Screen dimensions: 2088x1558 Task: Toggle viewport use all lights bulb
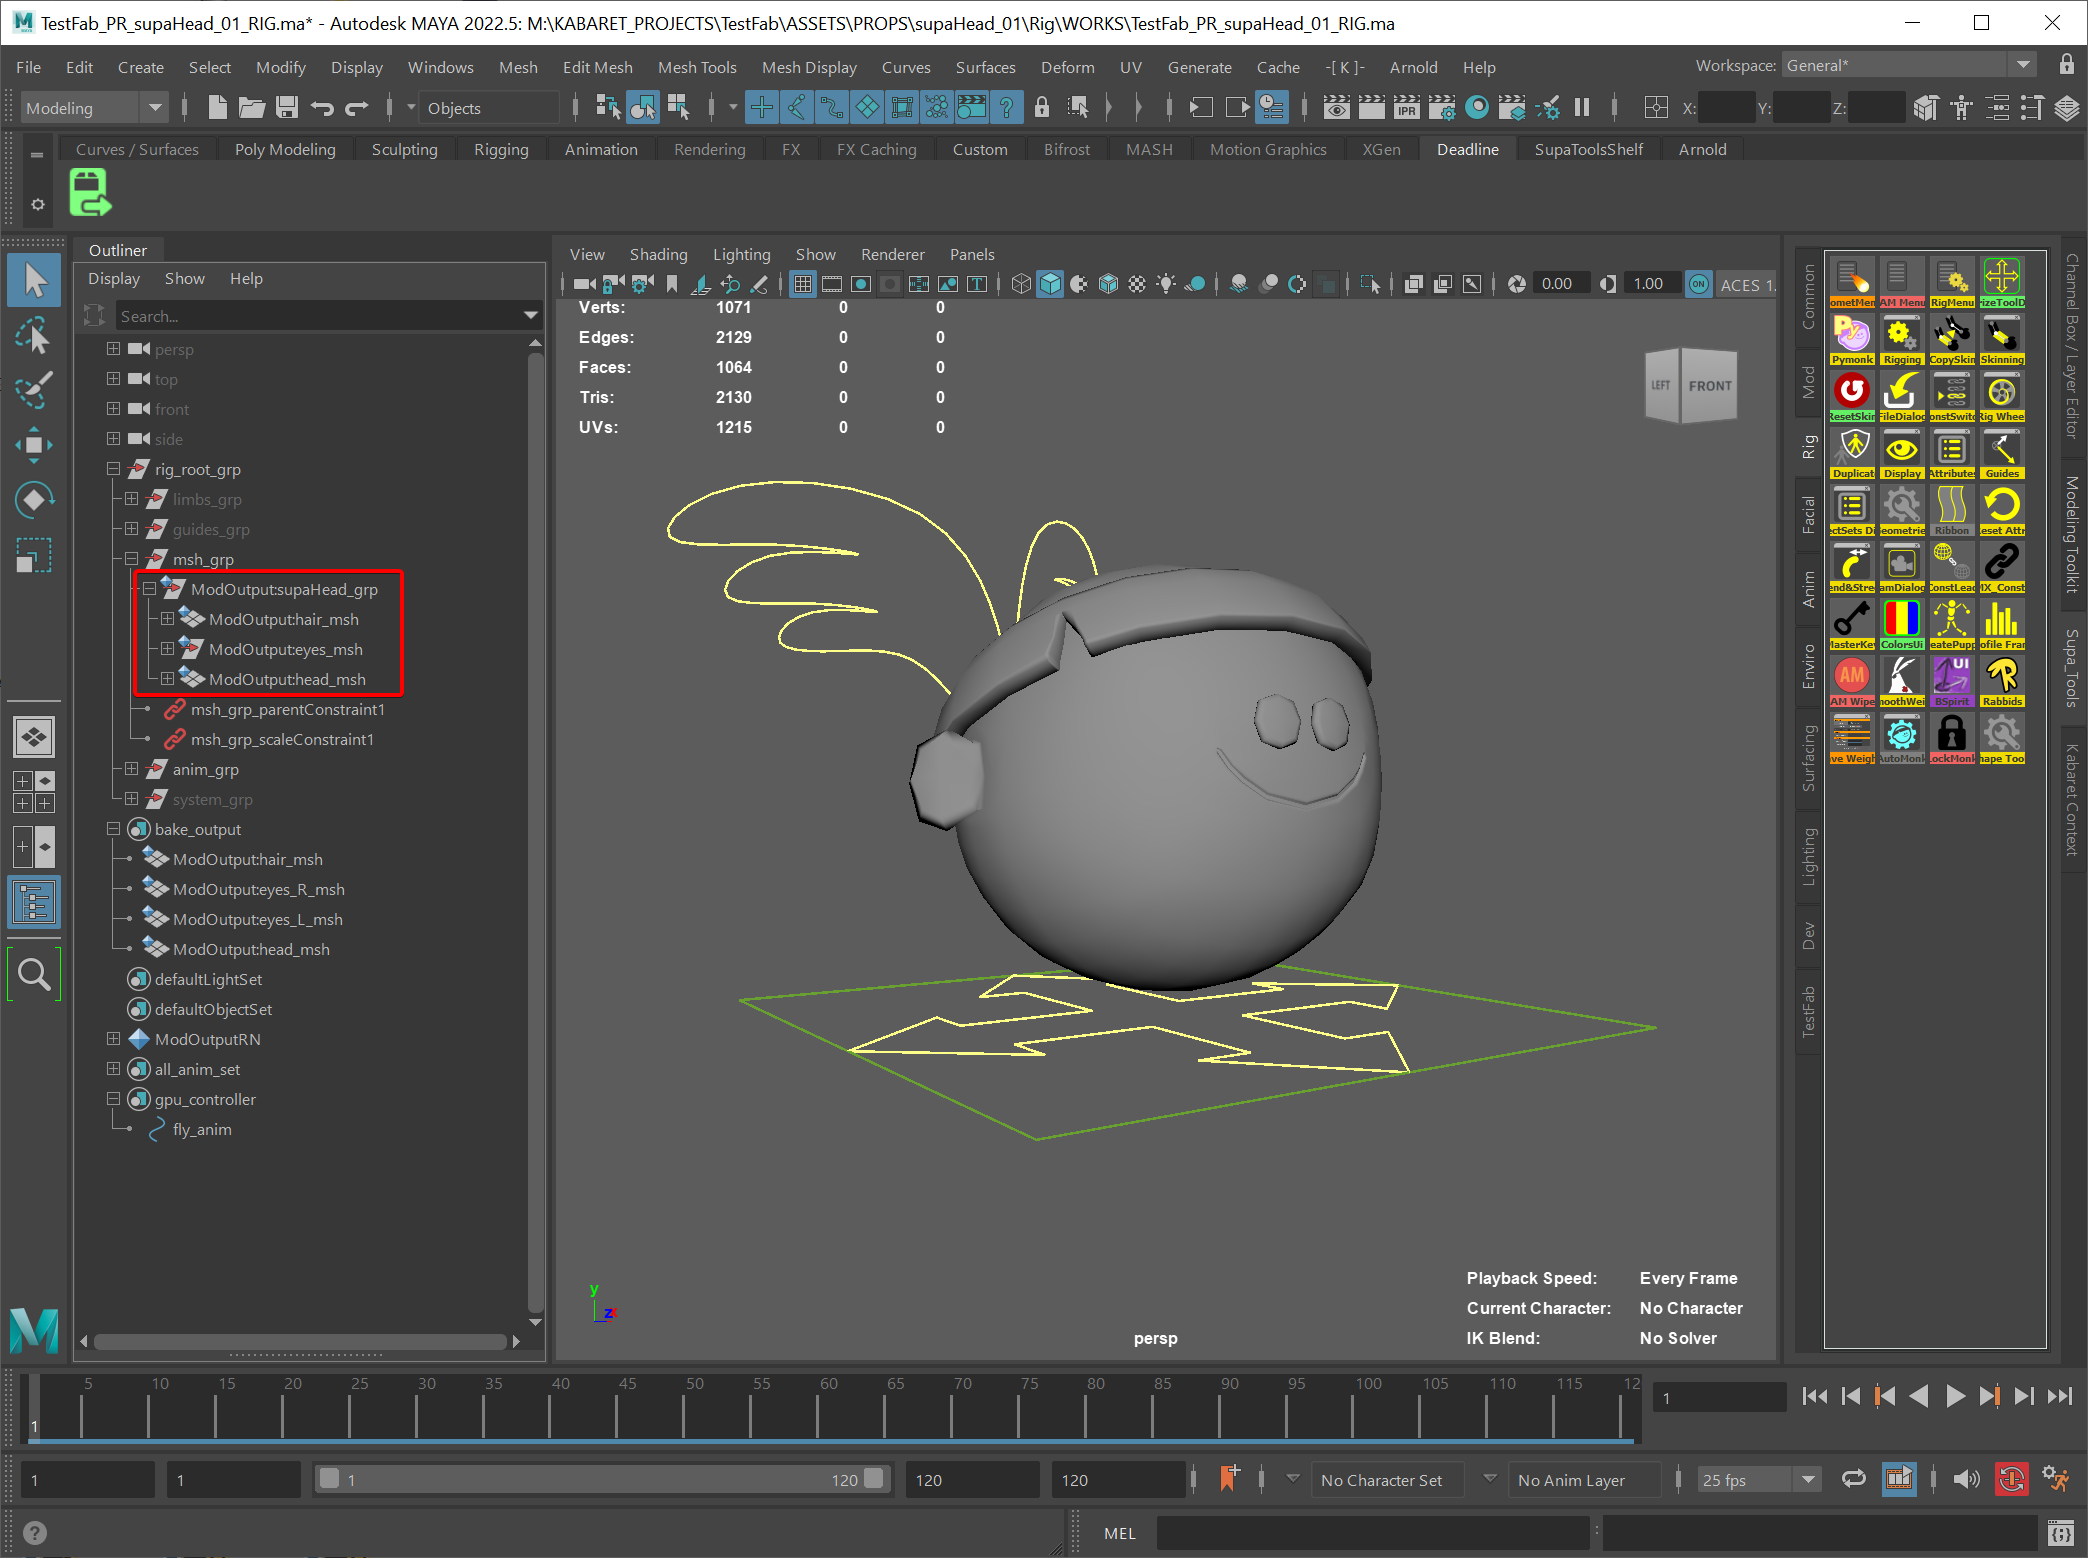(1166, 284)
